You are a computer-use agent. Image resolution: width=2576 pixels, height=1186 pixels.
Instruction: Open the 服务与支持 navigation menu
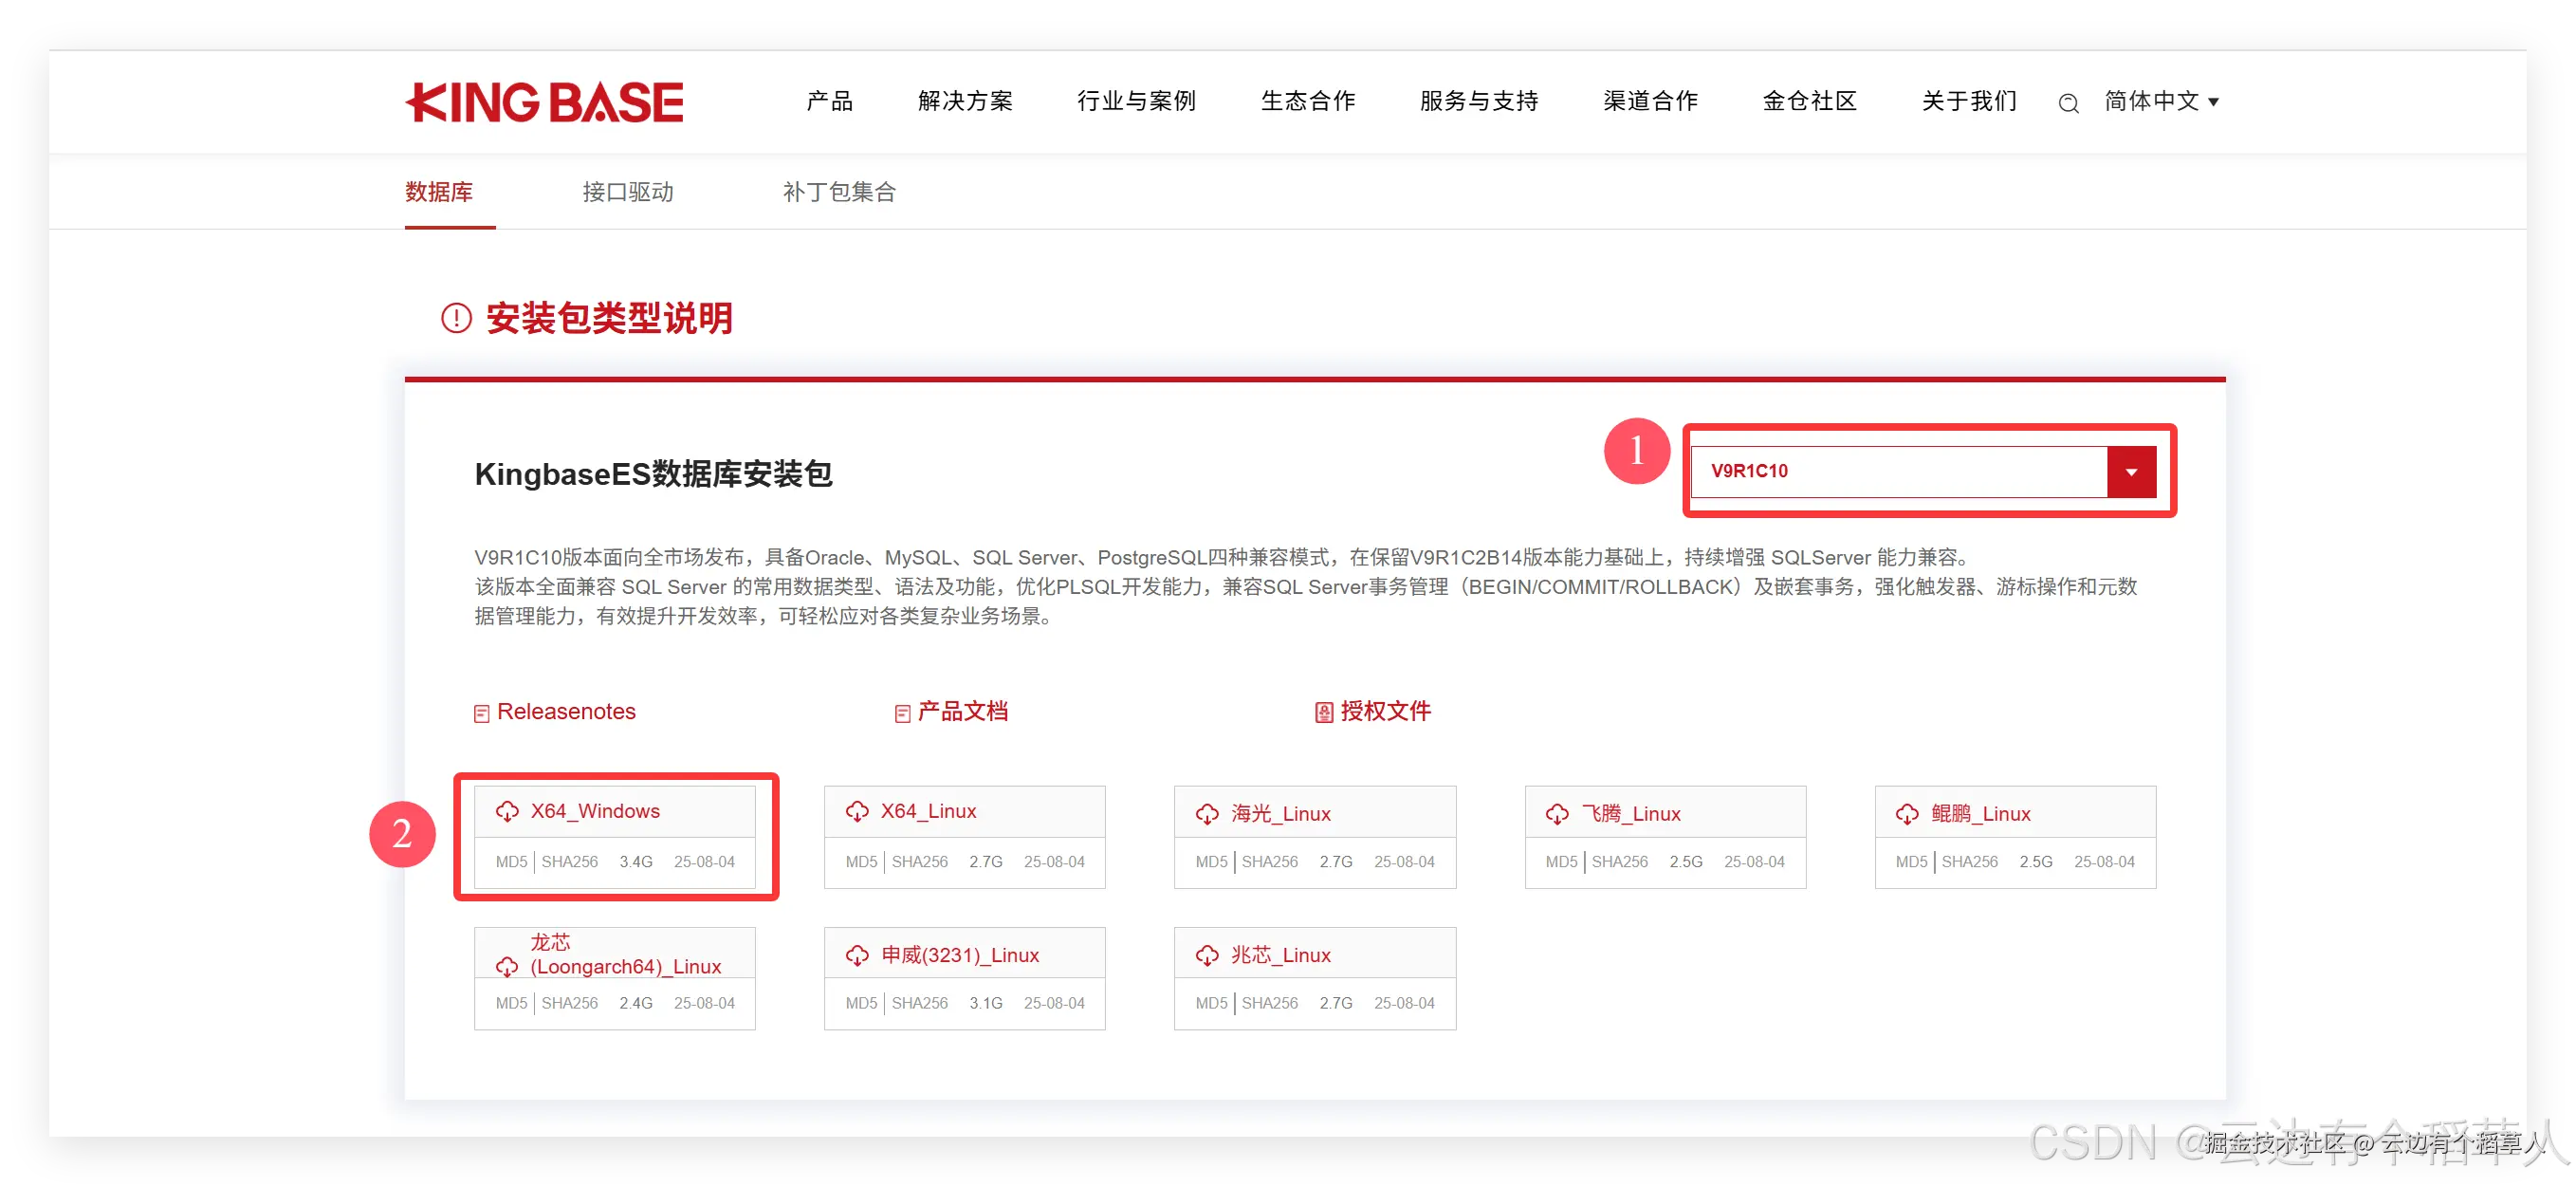point(1478,101)
